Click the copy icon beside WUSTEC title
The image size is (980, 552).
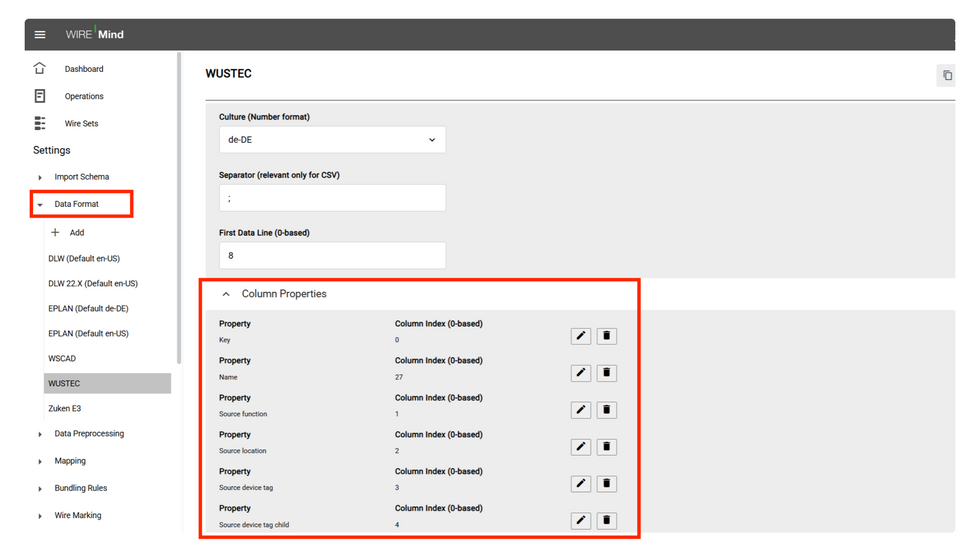click(x=947, y=76)
